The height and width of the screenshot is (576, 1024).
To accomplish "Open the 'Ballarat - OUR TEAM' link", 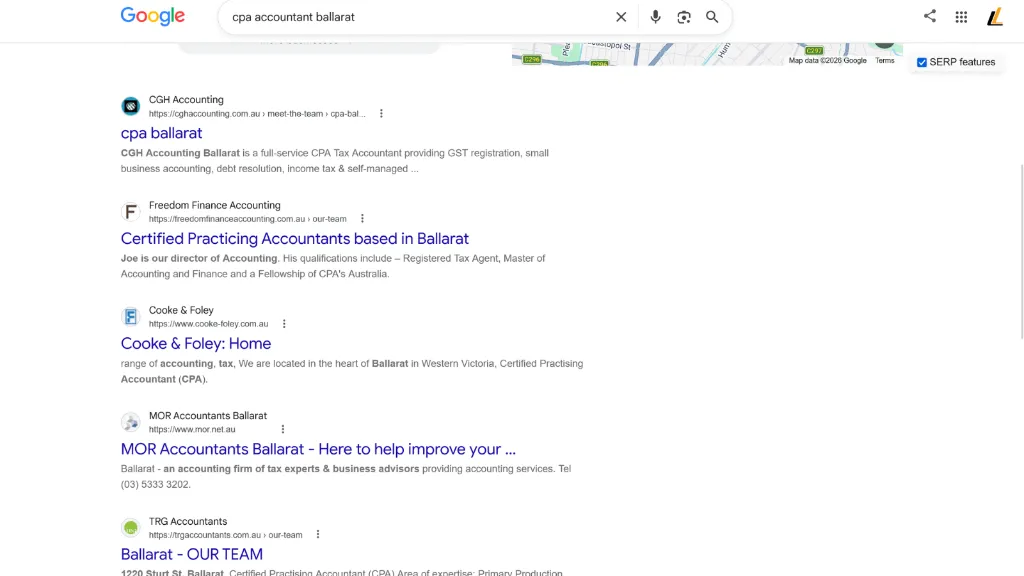I will (192, 554).
